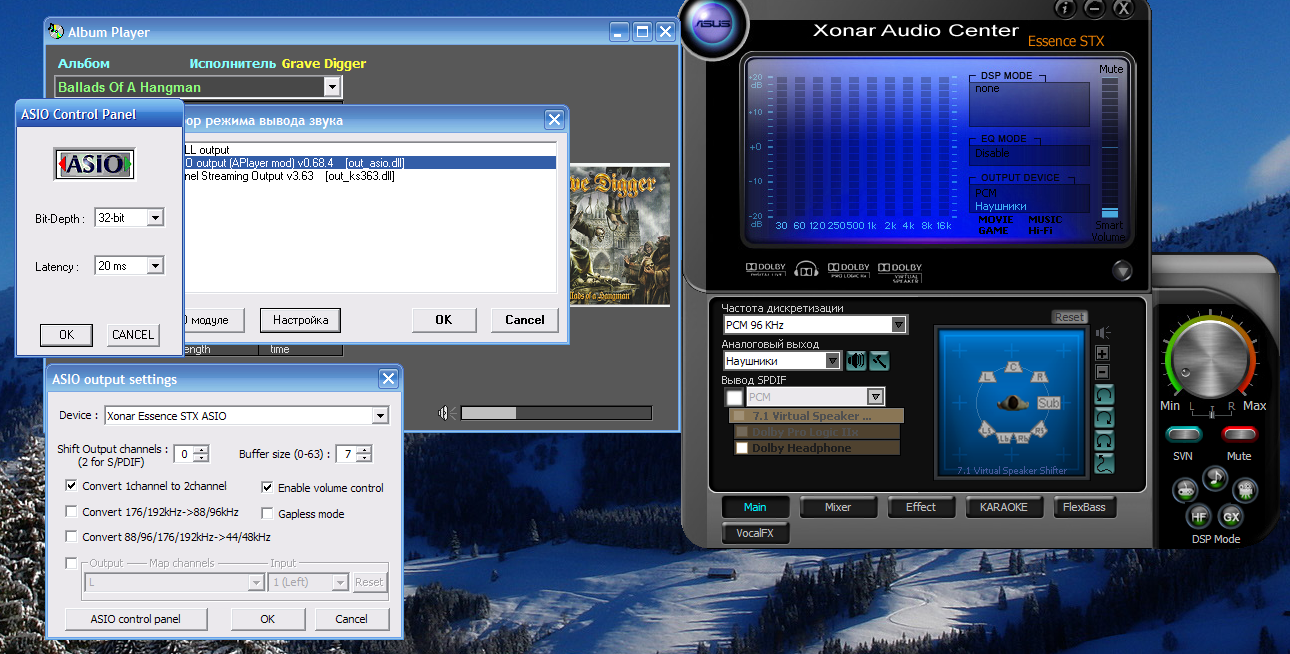This screenshot has width=1290, height=654.
Task: Open the Ballads Of A Hangman album dropdown
Action: (333, 87)
